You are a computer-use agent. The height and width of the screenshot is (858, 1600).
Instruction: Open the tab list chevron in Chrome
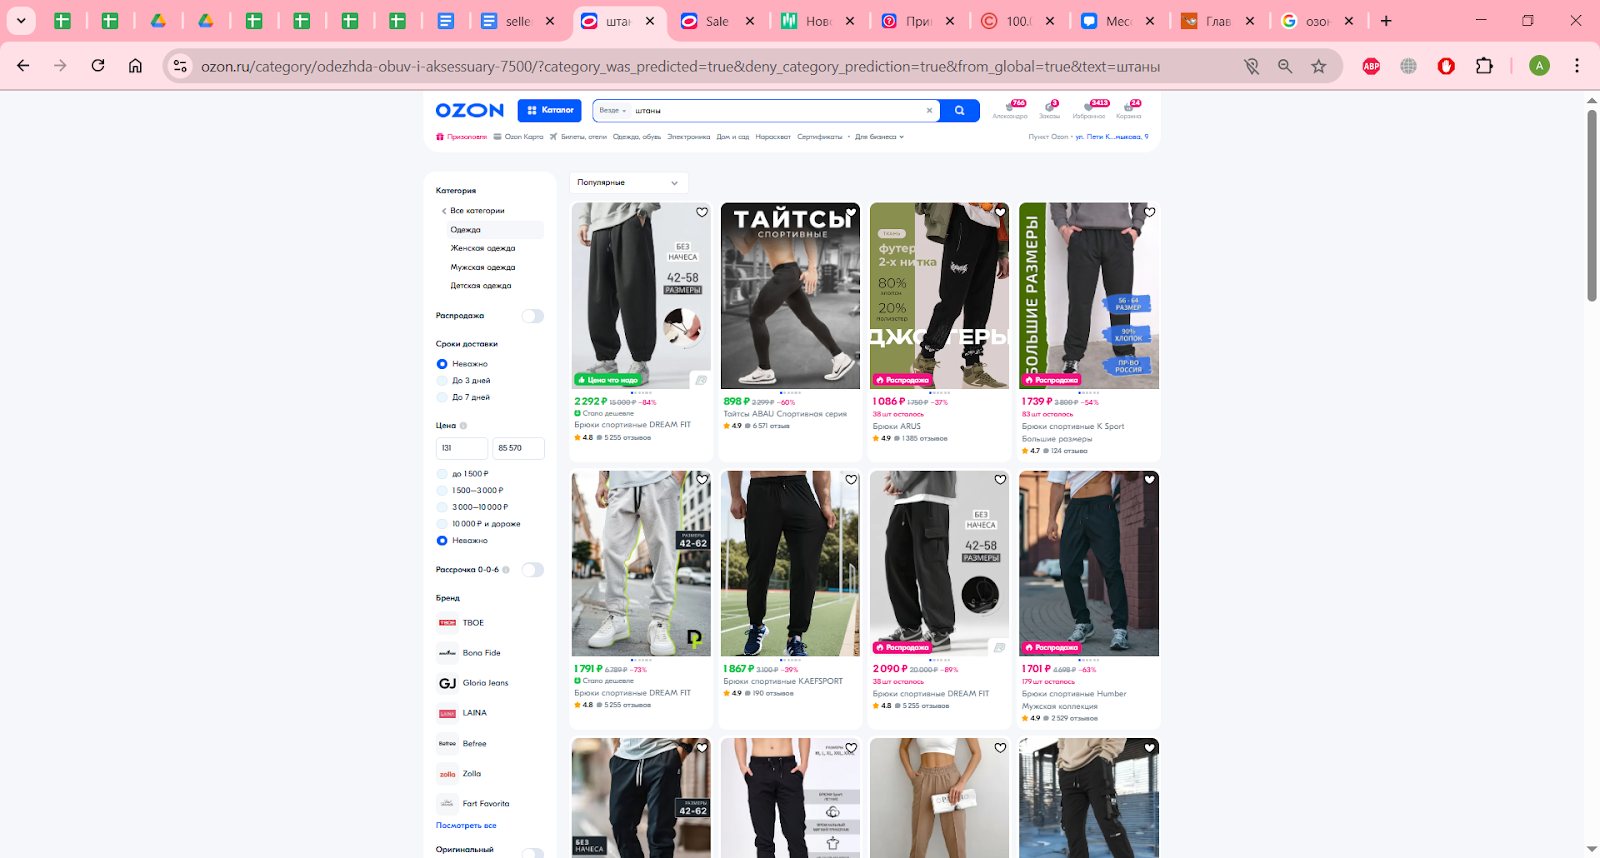click(x=21, y=21)
